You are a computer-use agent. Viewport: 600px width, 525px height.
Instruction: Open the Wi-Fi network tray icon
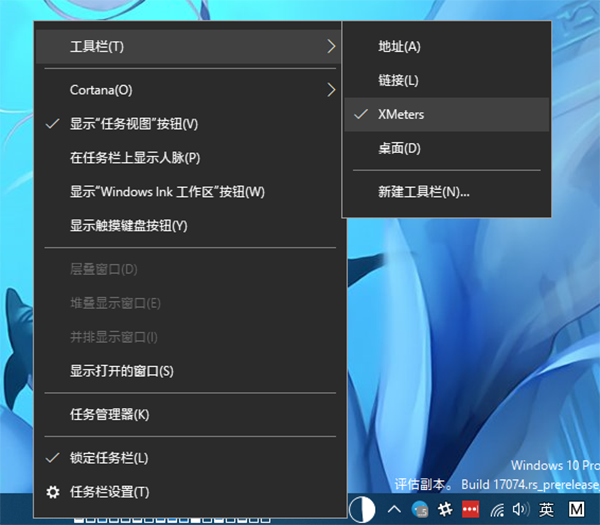[x=496, y=509]
